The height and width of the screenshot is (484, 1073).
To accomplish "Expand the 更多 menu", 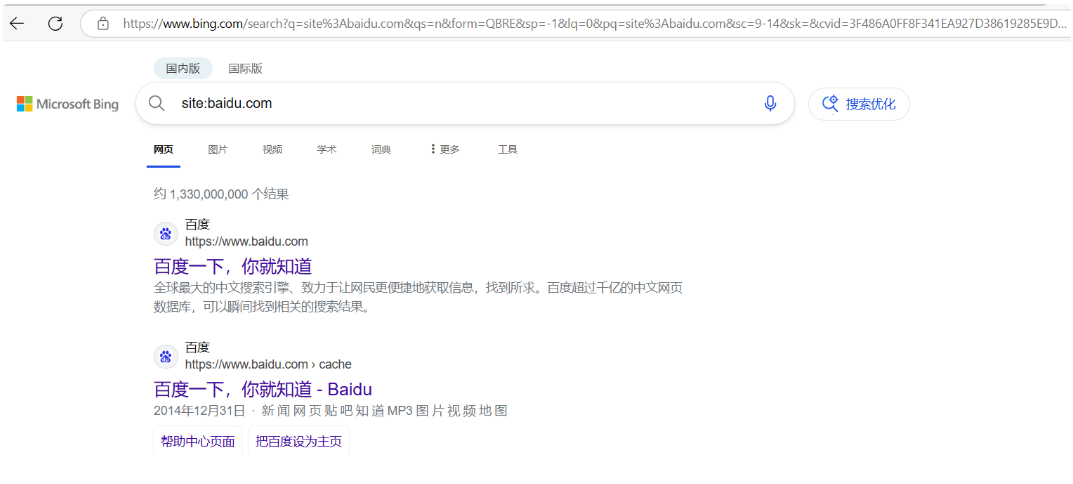I will (445, 149).
